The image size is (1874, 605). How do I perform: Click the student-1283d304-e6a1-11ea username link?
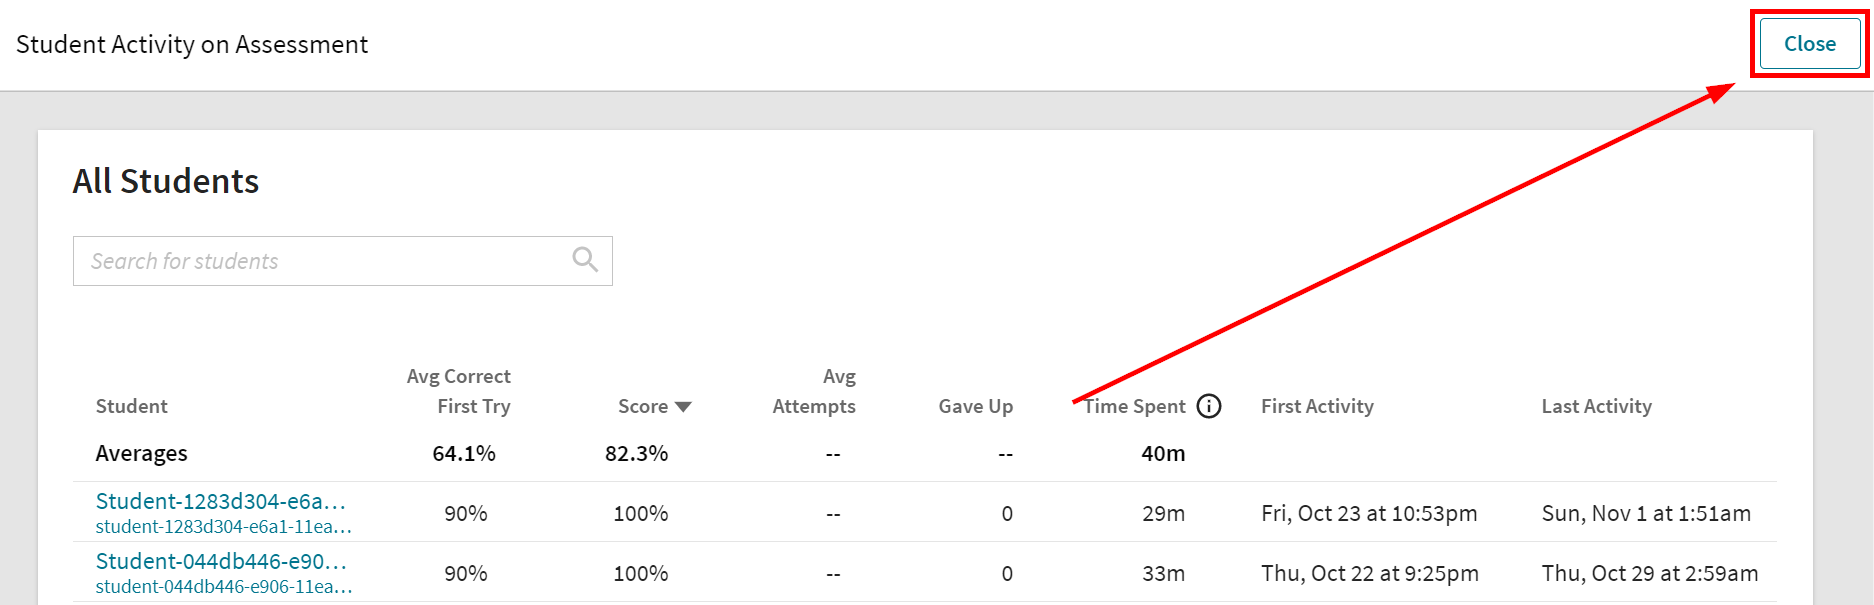224,527
